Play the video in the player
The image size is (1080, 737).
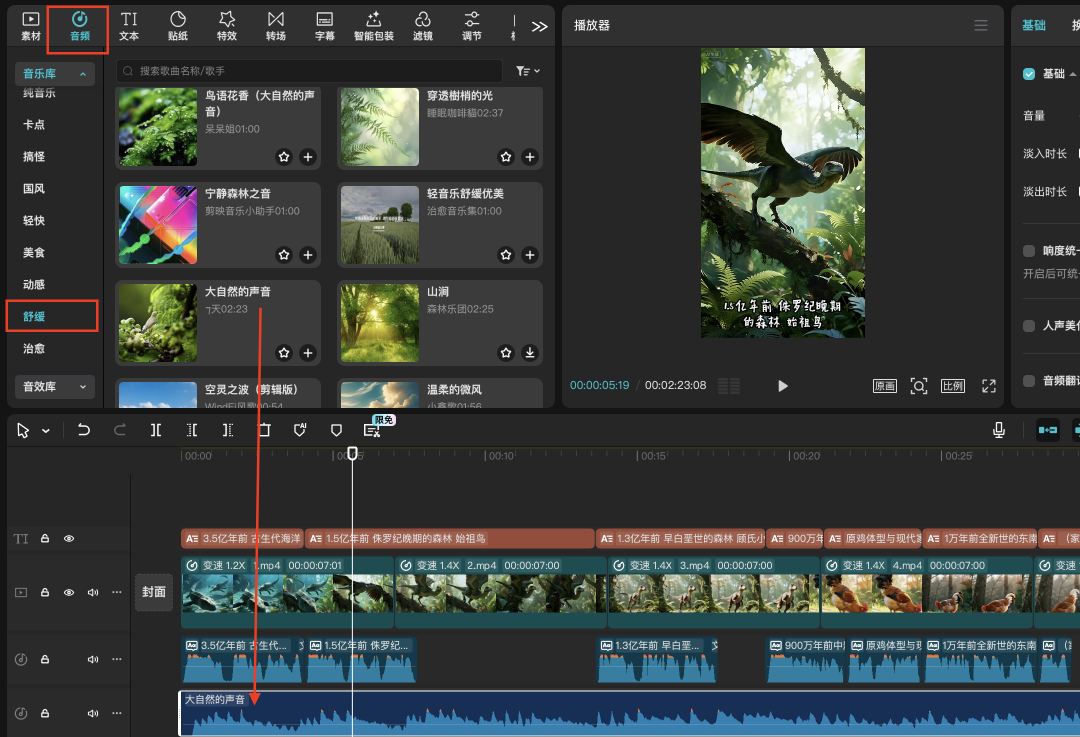tap(783, 386)
